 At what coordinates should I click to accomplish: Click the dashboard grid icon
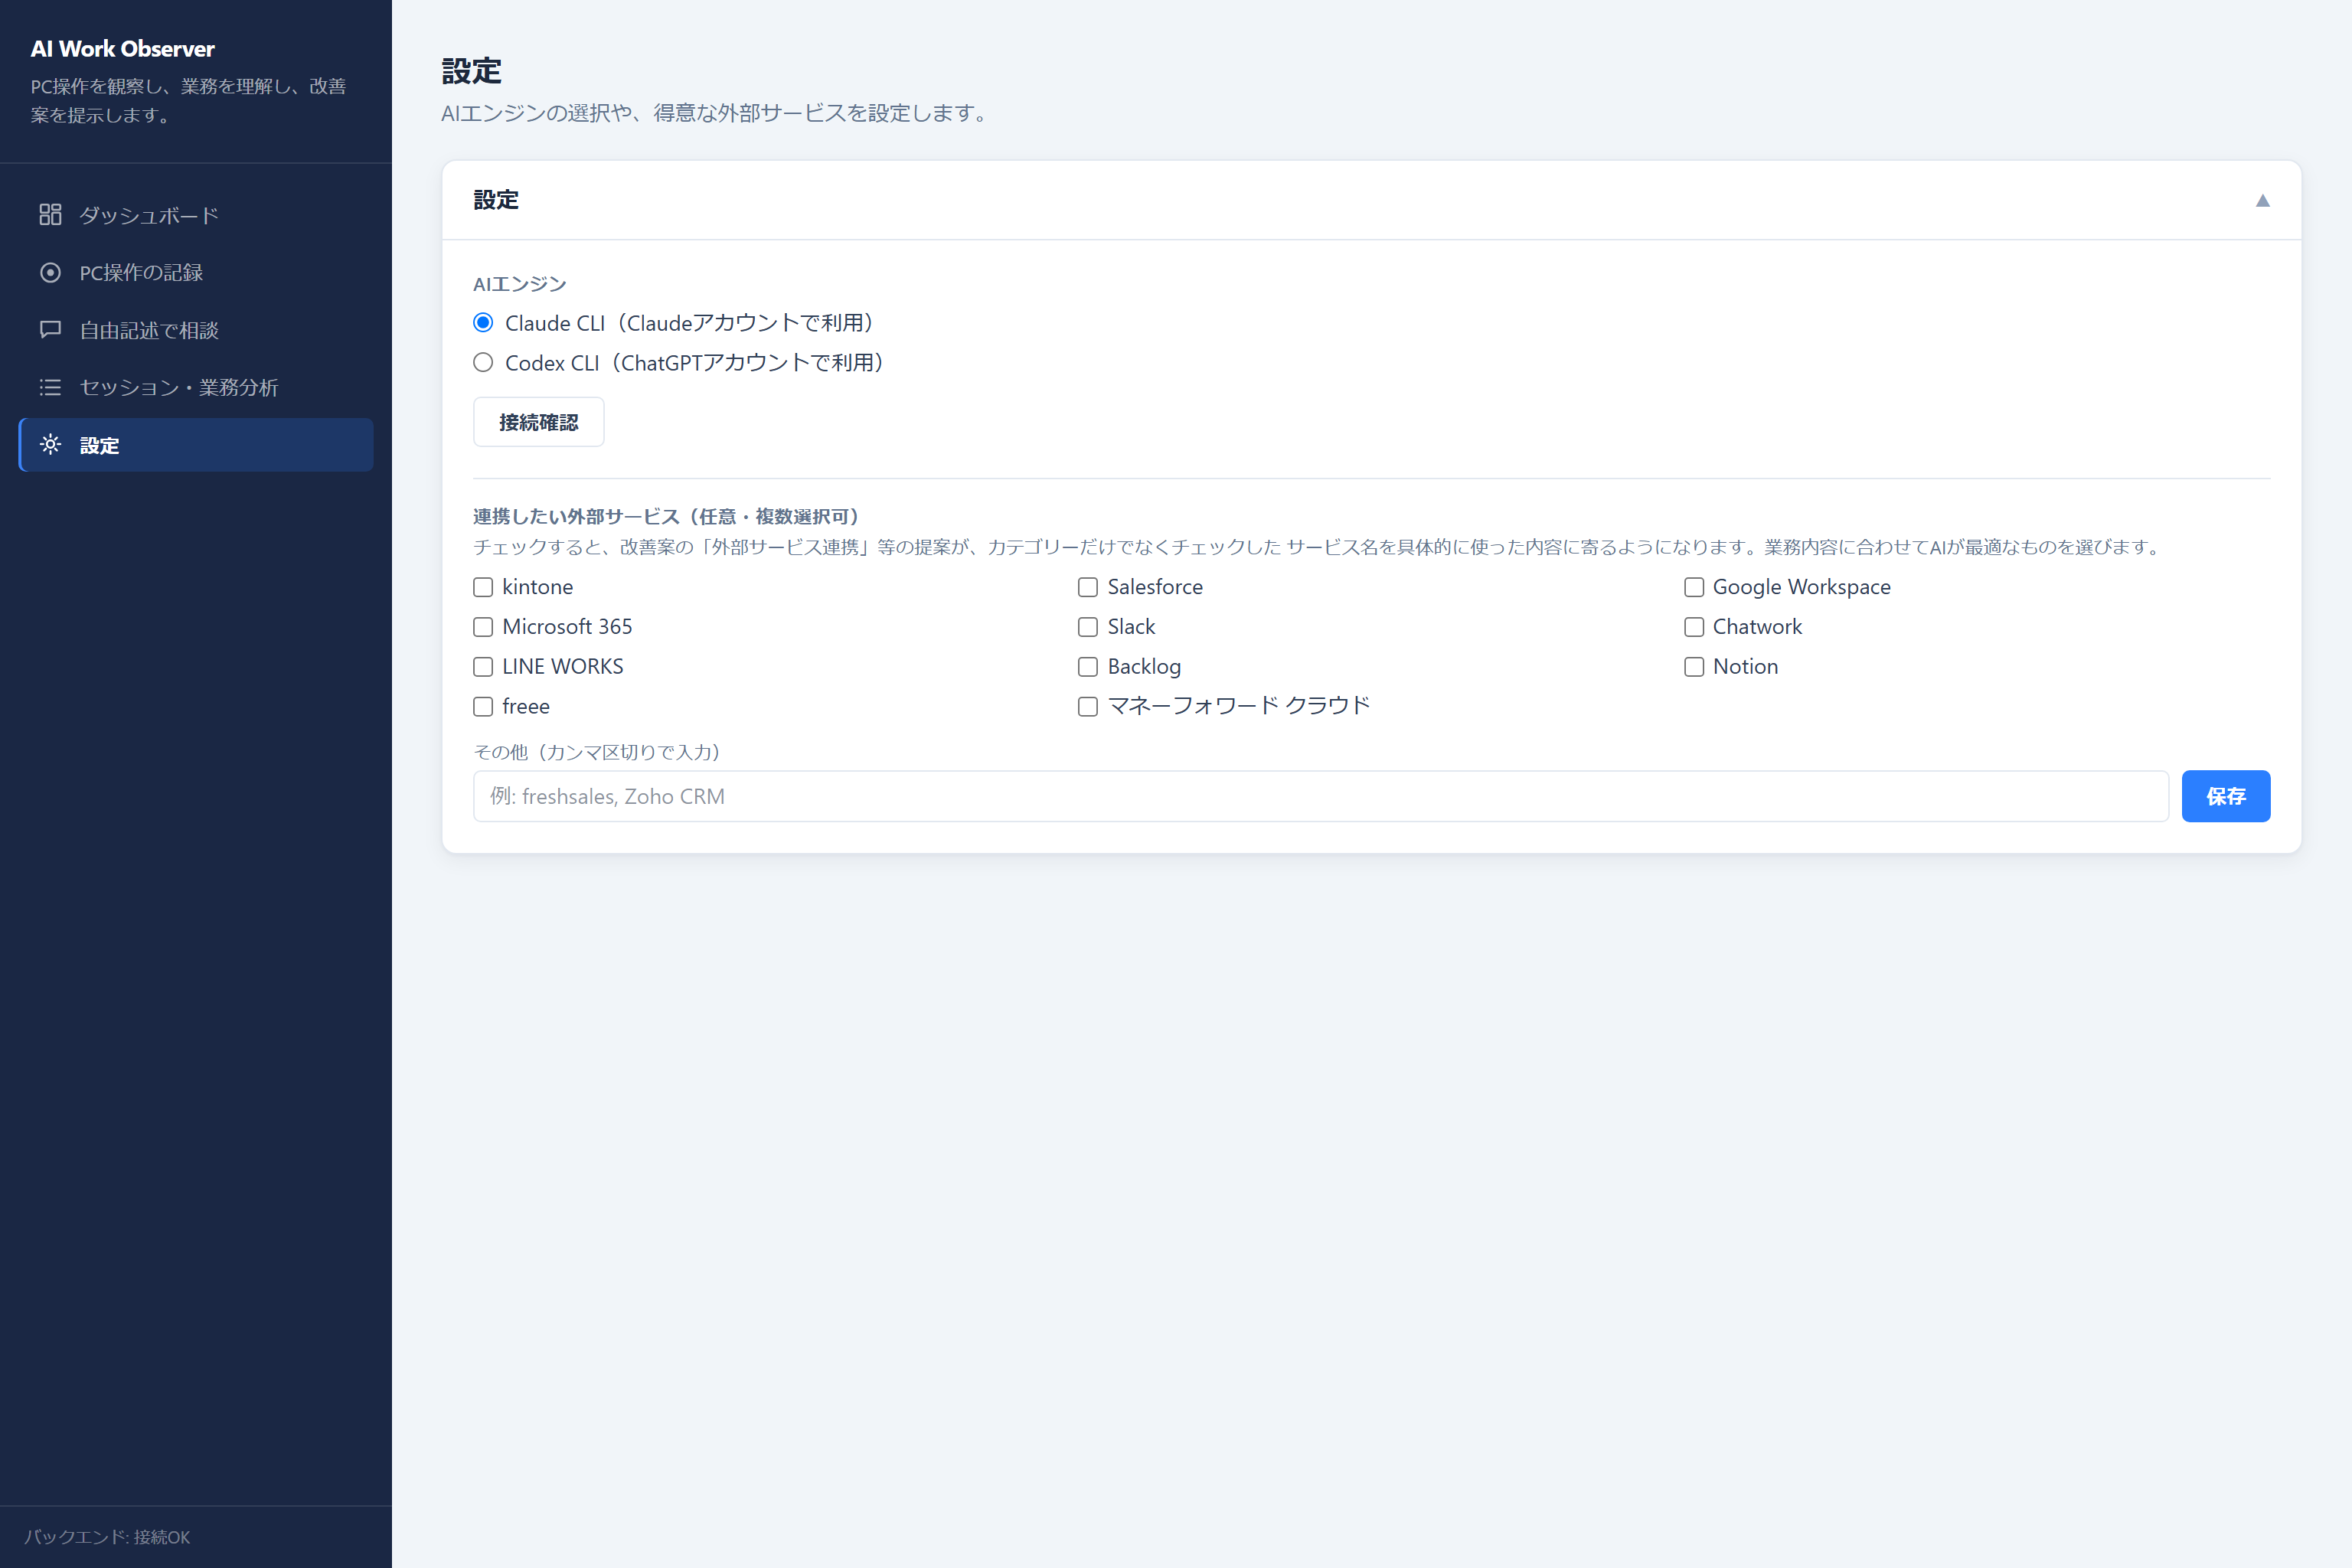point(50,215)
